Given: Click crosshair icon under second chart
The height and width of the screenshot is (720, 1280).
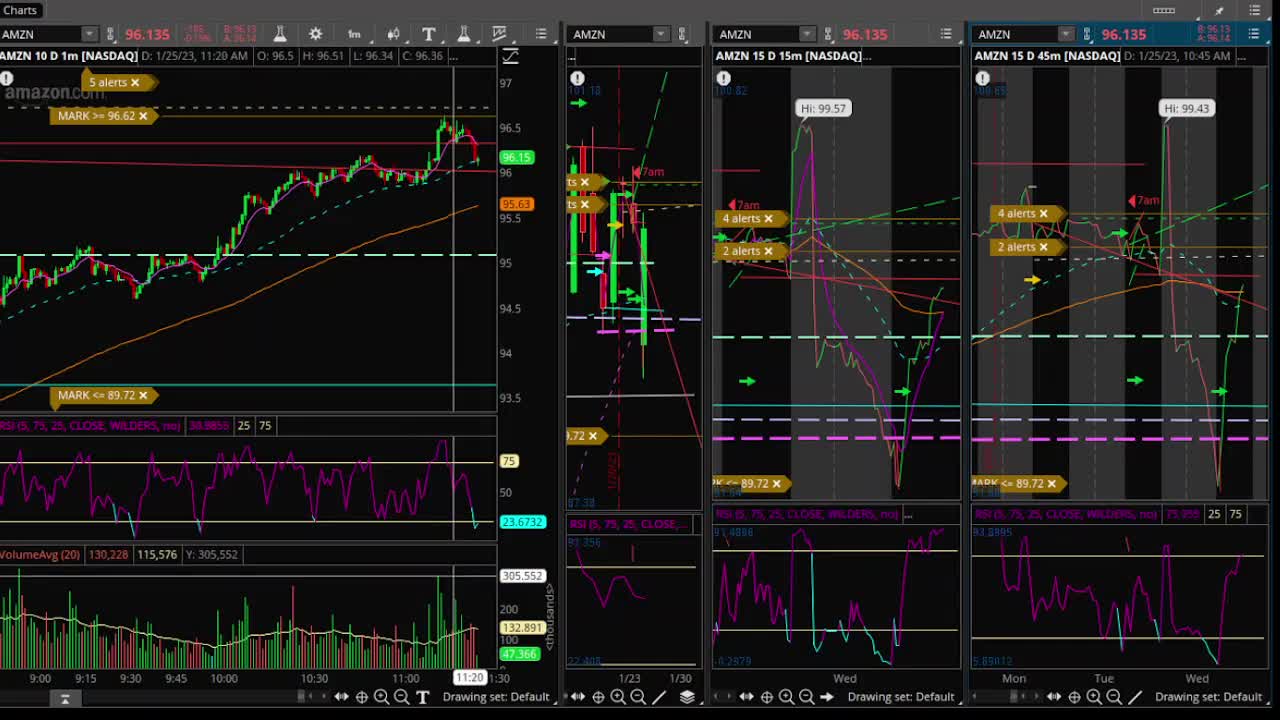Looking at the screenshot, I should tap(598, 697).
